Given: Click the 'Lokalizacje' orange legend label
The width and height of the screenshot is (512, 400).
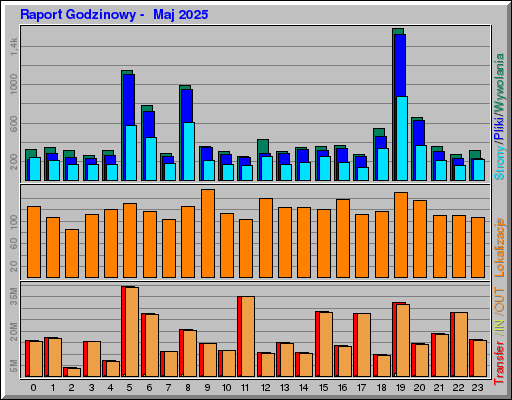Looking at the screenshot, I should tap(499, 247).
